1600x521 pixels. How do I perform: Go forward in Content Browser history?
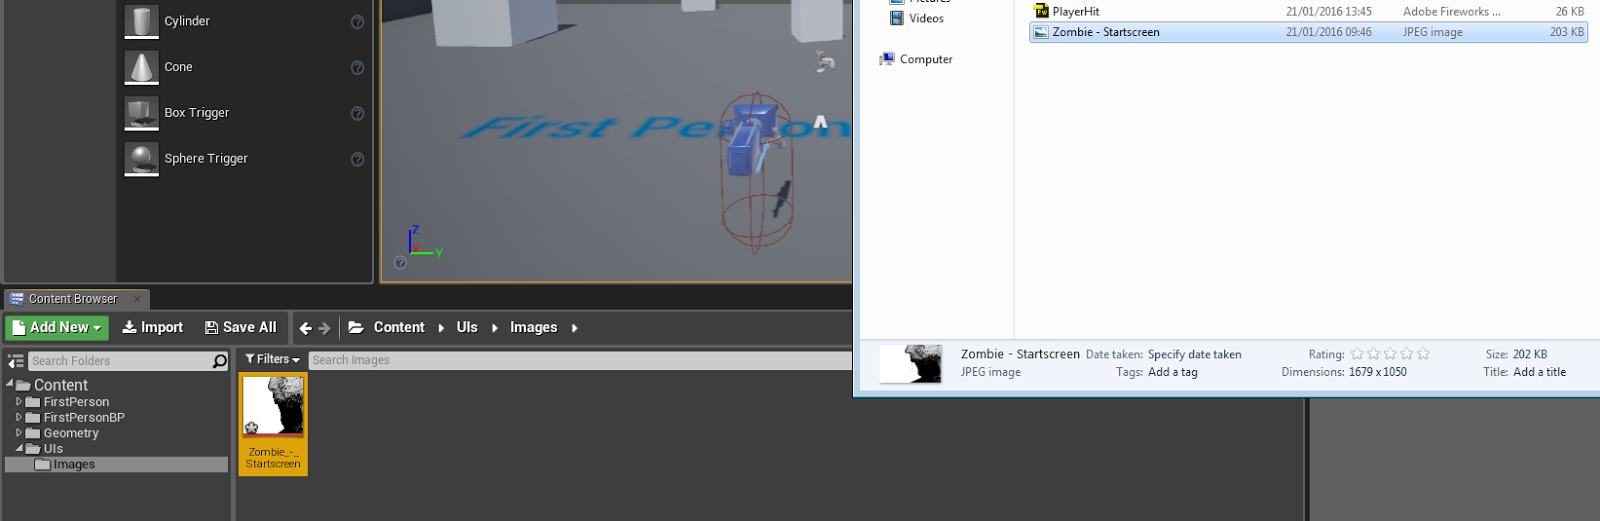324,328
